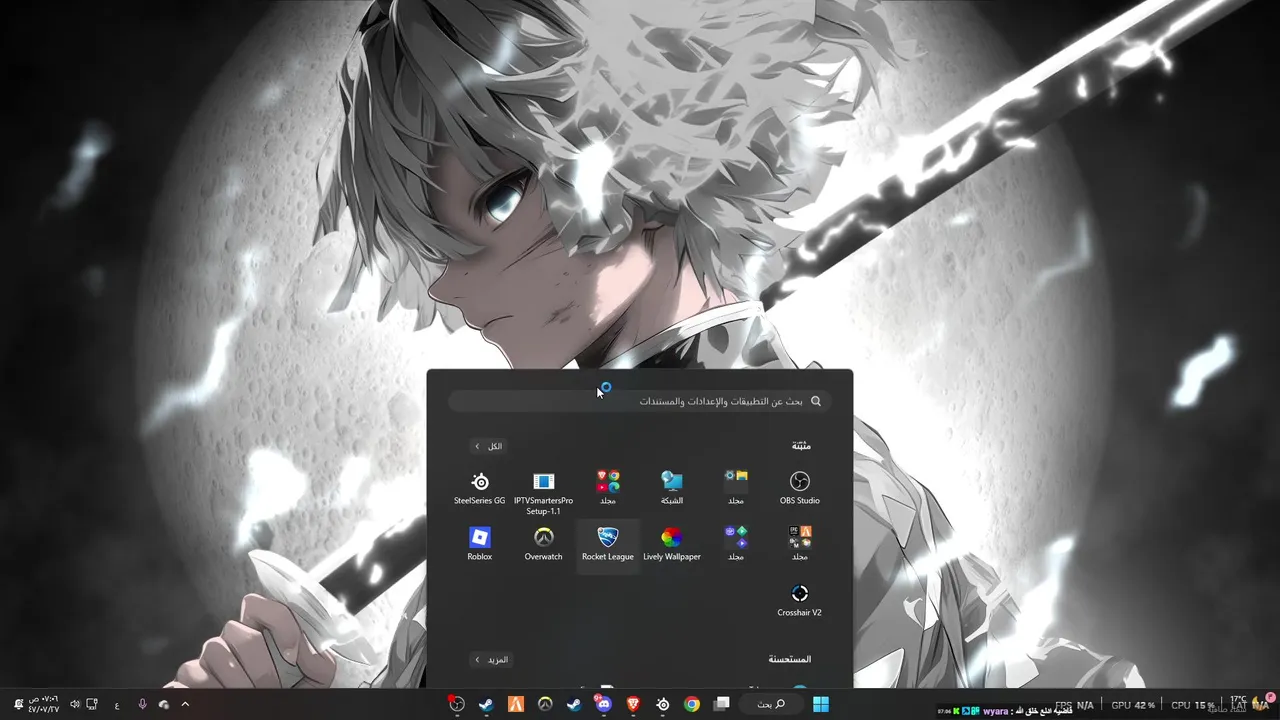Open OneDrive cloud tray icon
This screenshot has height=720, width=1280.
[164, 705]
